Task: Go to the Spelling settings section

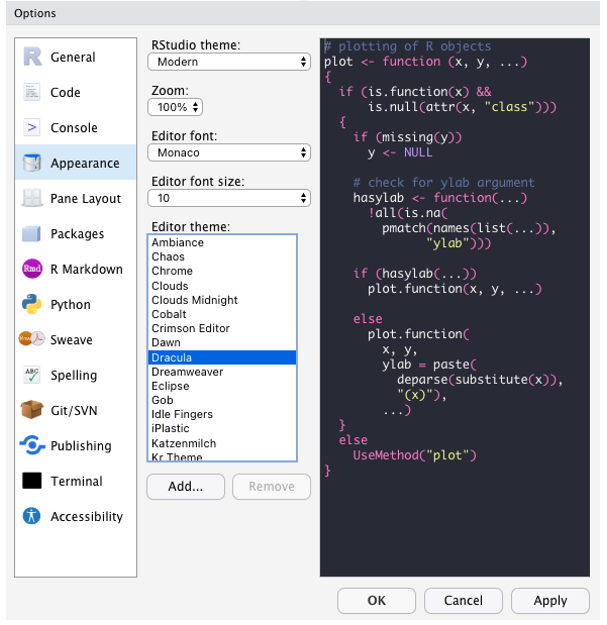Action: tap(74, 375)
